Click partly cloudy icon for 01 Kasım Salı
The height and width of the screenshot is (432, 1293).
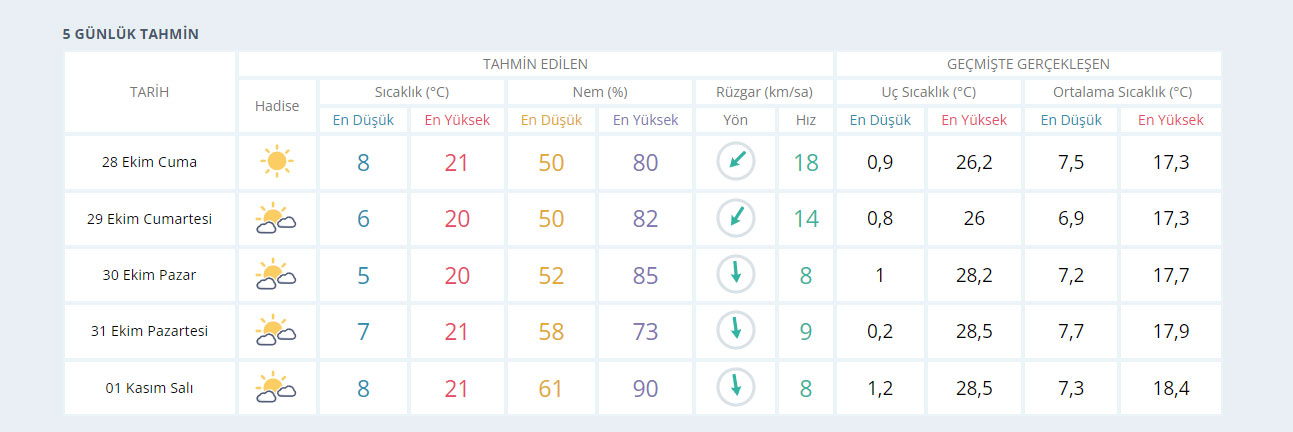276,387
